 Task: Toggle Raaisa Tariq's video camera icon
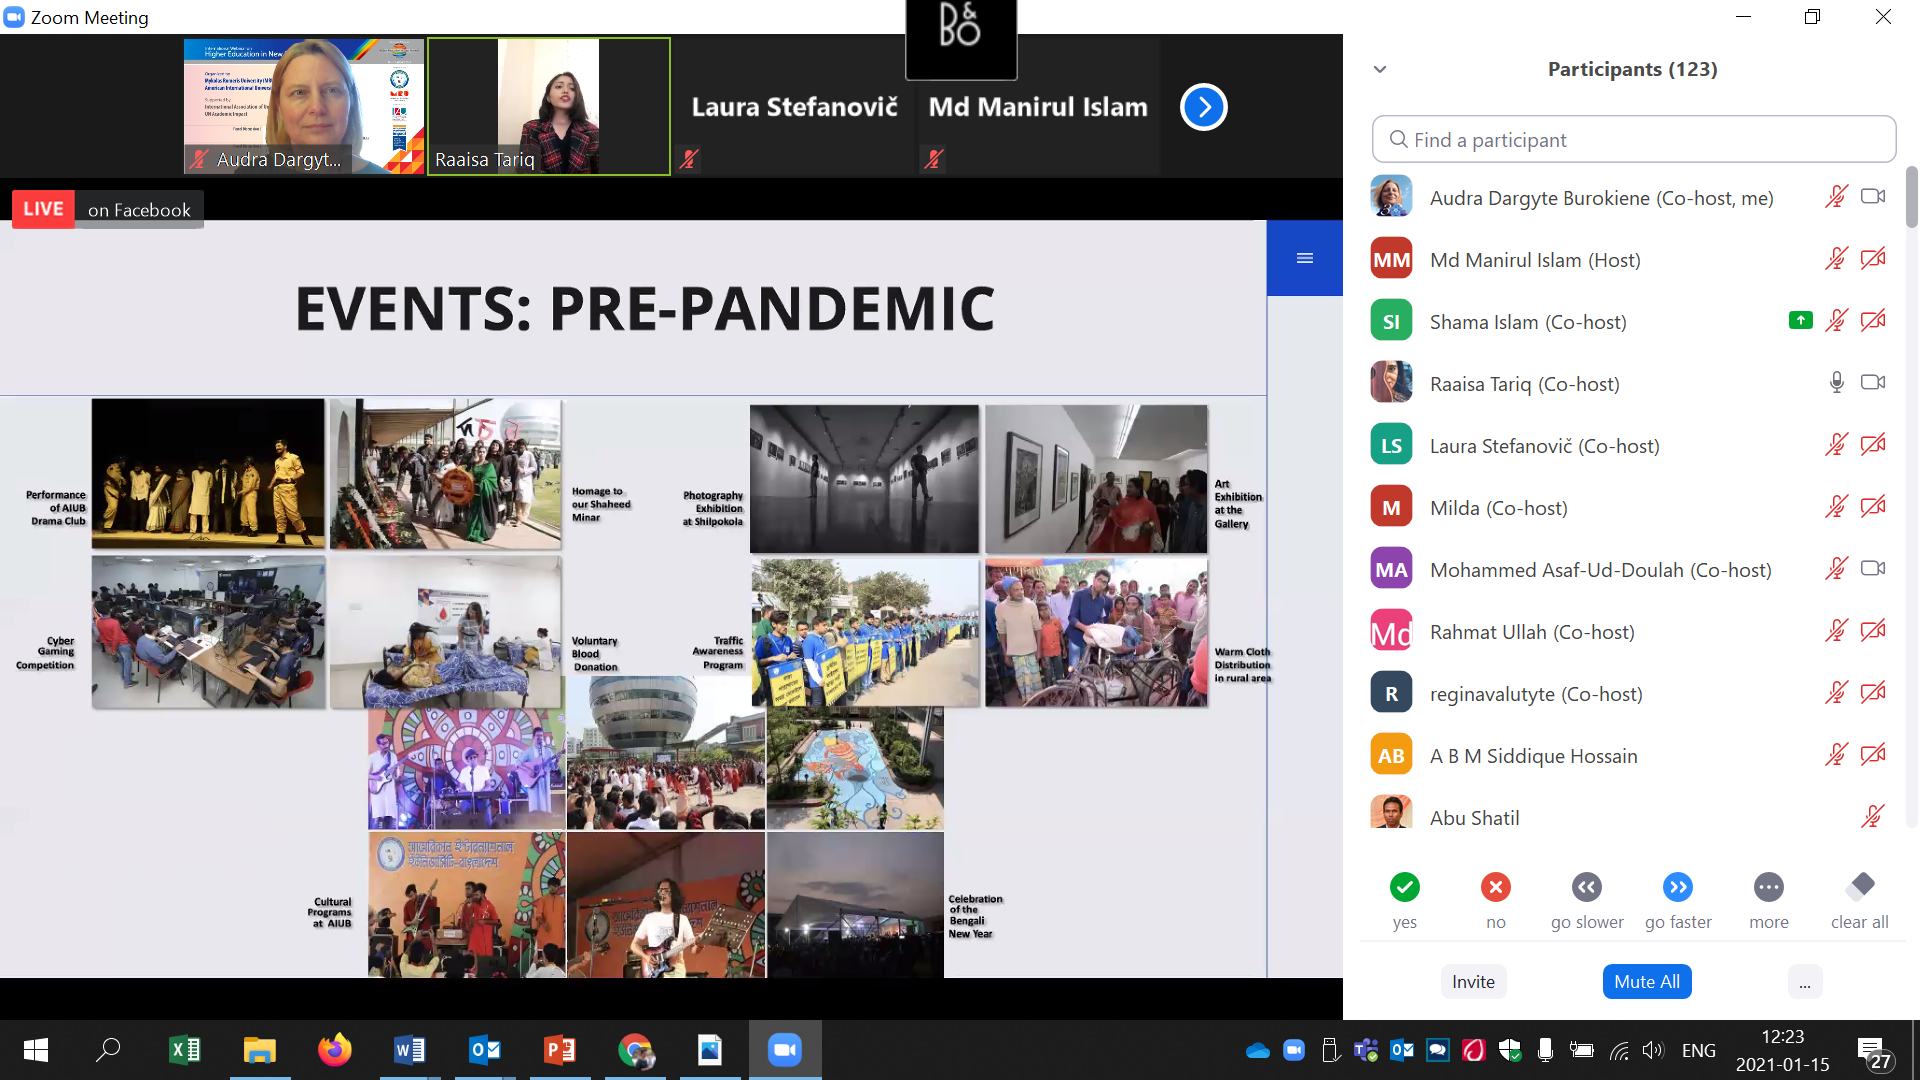pos(1873,383)
